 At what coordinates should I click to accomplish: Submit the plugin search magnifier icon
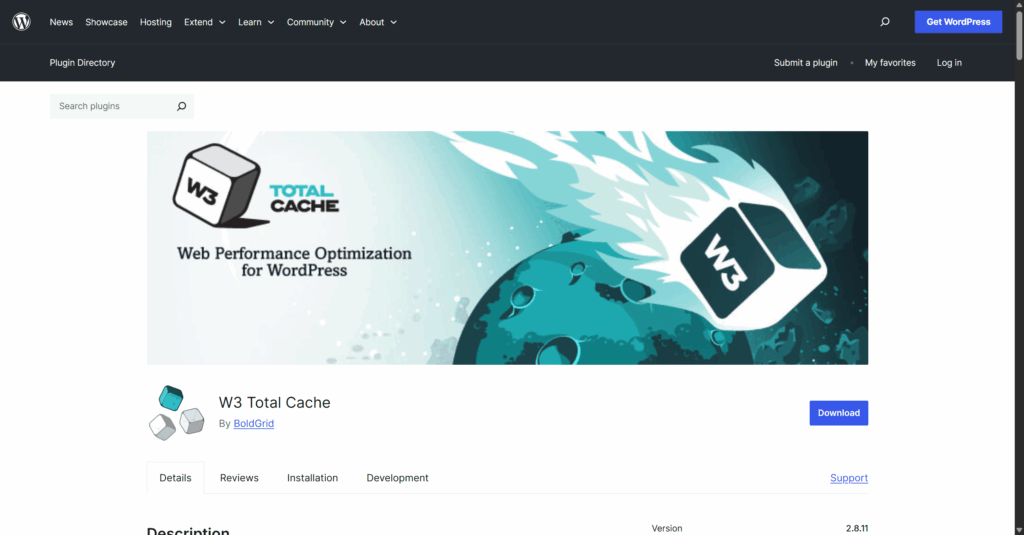[182, 106]
